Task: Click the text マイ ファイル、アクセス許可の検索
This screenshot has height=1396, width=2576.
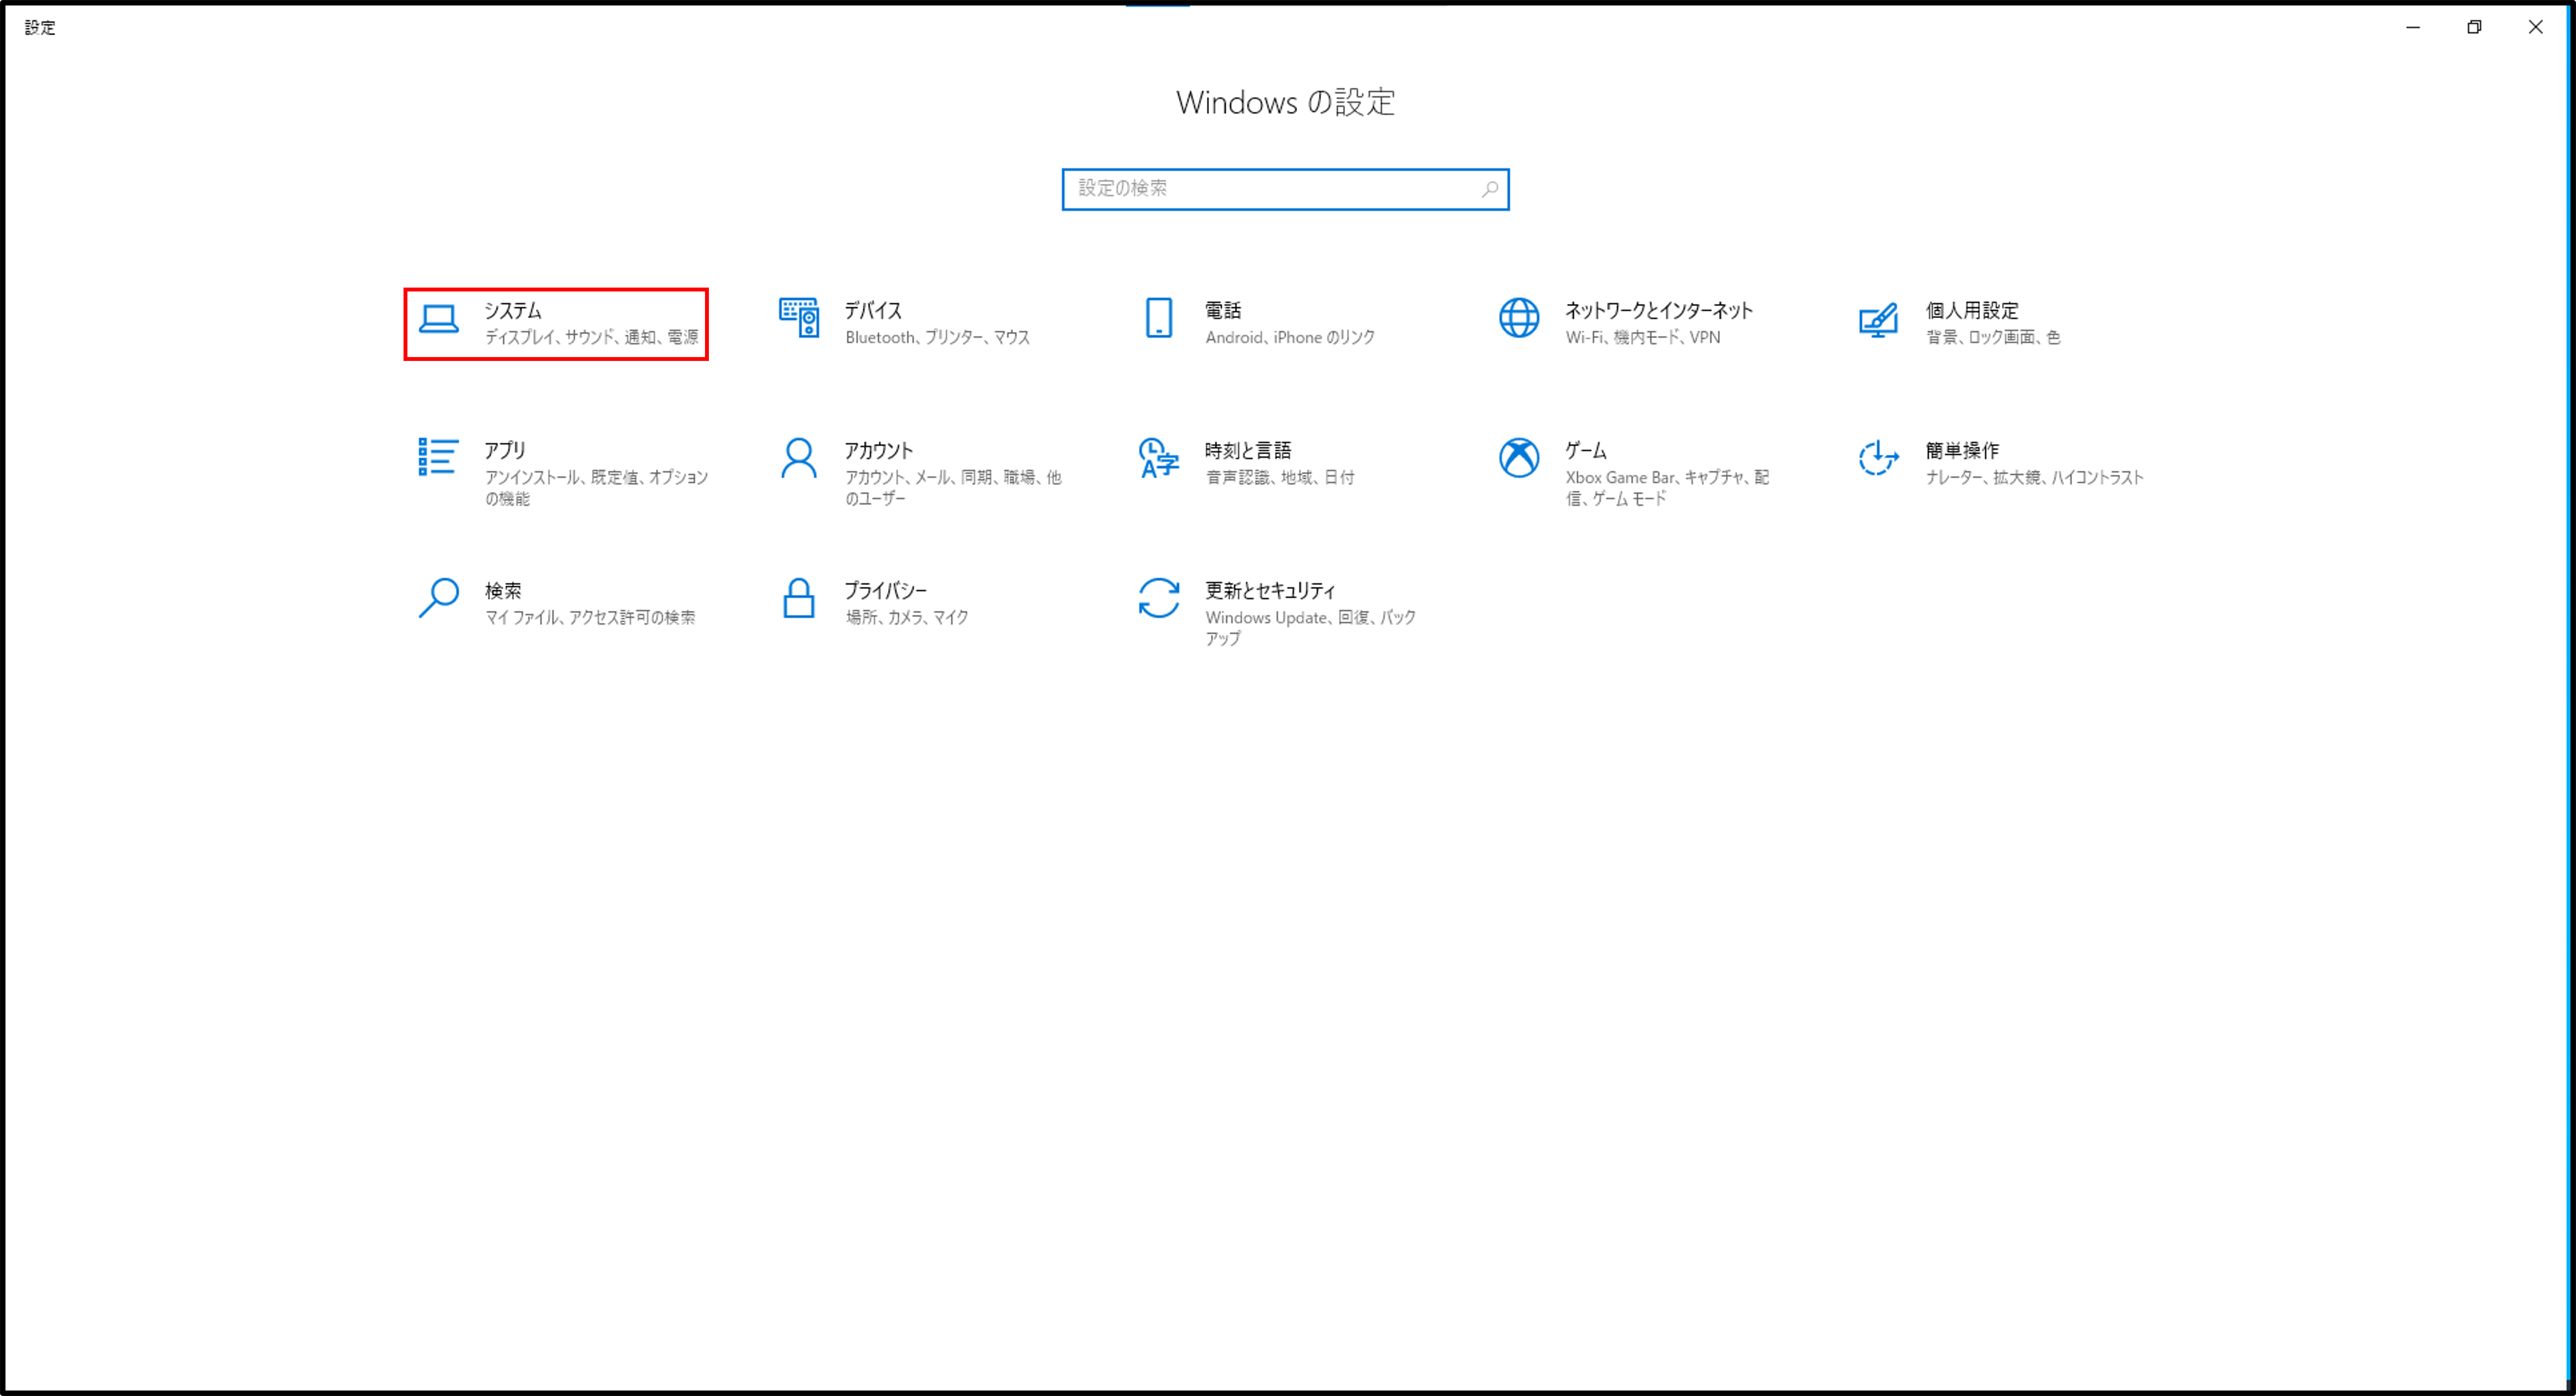Action: (590, 617)
